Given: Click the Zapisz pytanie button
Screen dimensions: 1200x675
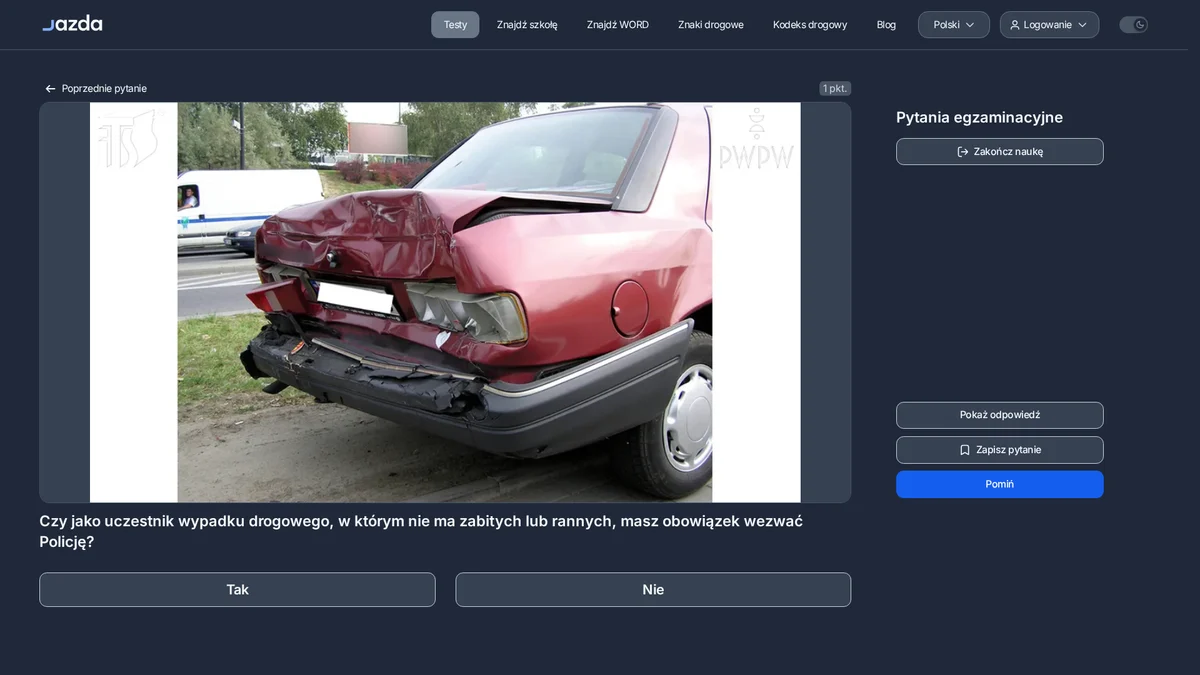Looking at the screenshot, I should click(x=1000, y=450).
